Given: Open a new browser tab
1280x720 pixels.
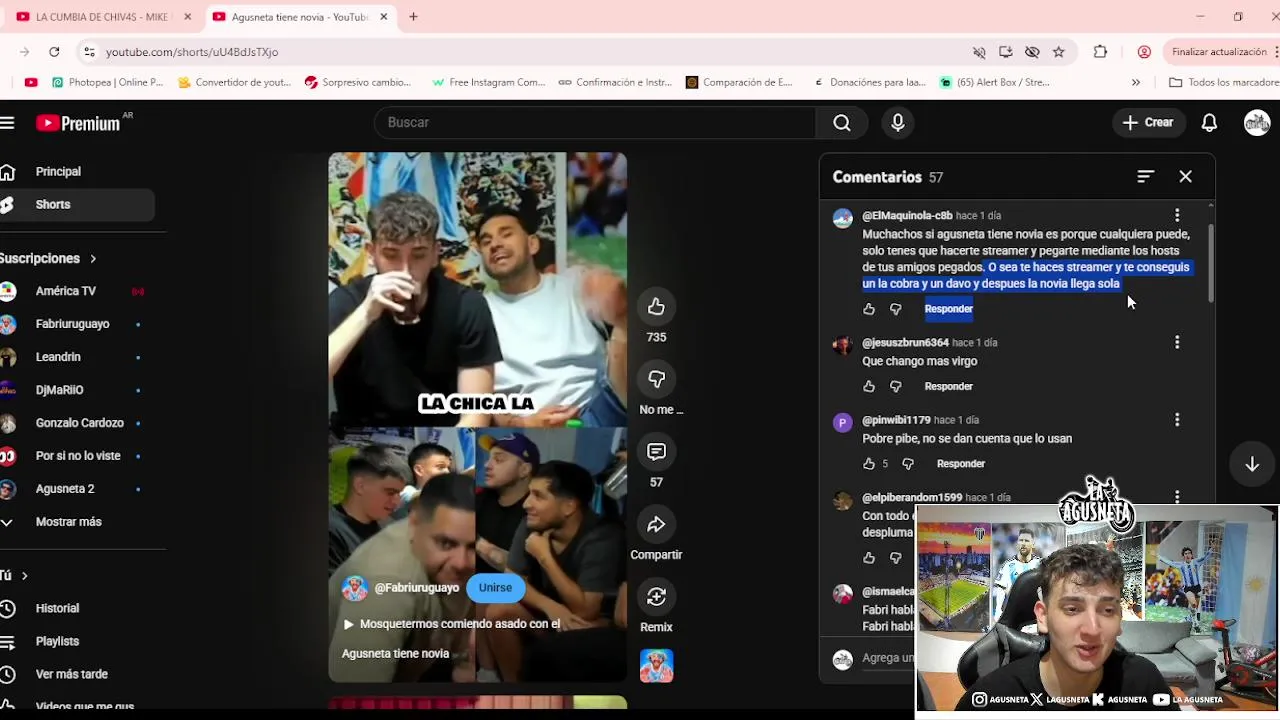Looking at the screenshot, I should coord(413,17).
